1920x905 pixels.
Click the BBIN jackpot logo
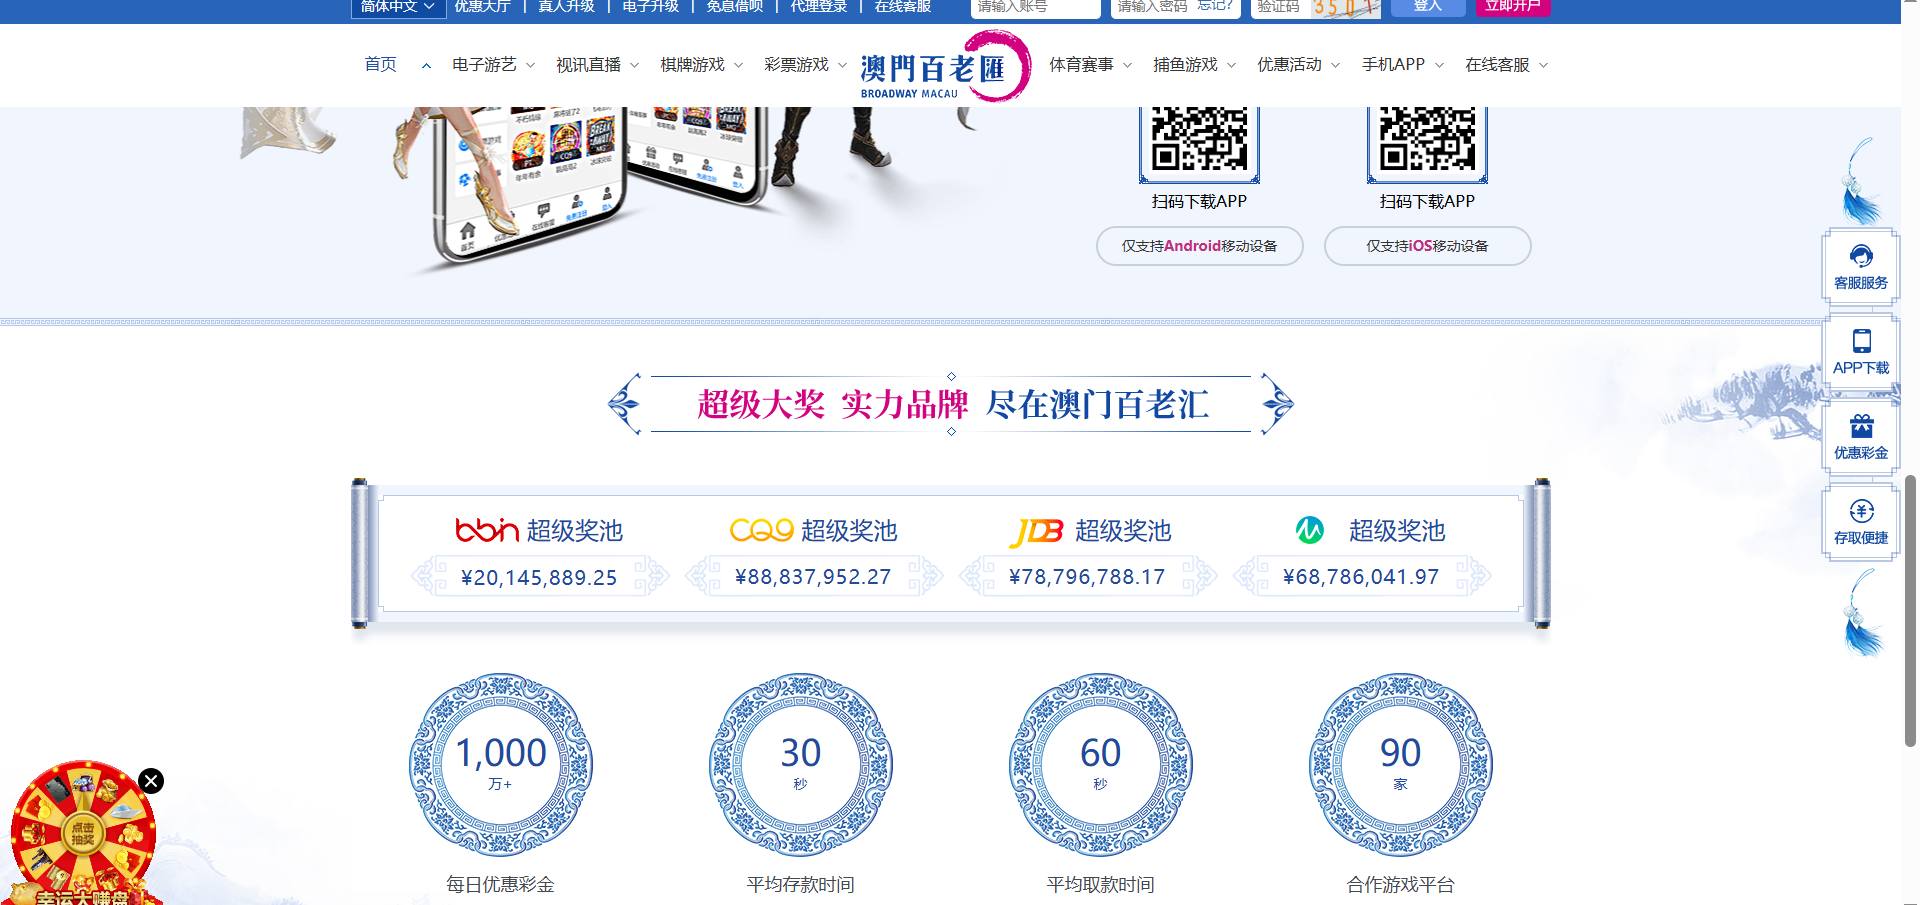486,530
